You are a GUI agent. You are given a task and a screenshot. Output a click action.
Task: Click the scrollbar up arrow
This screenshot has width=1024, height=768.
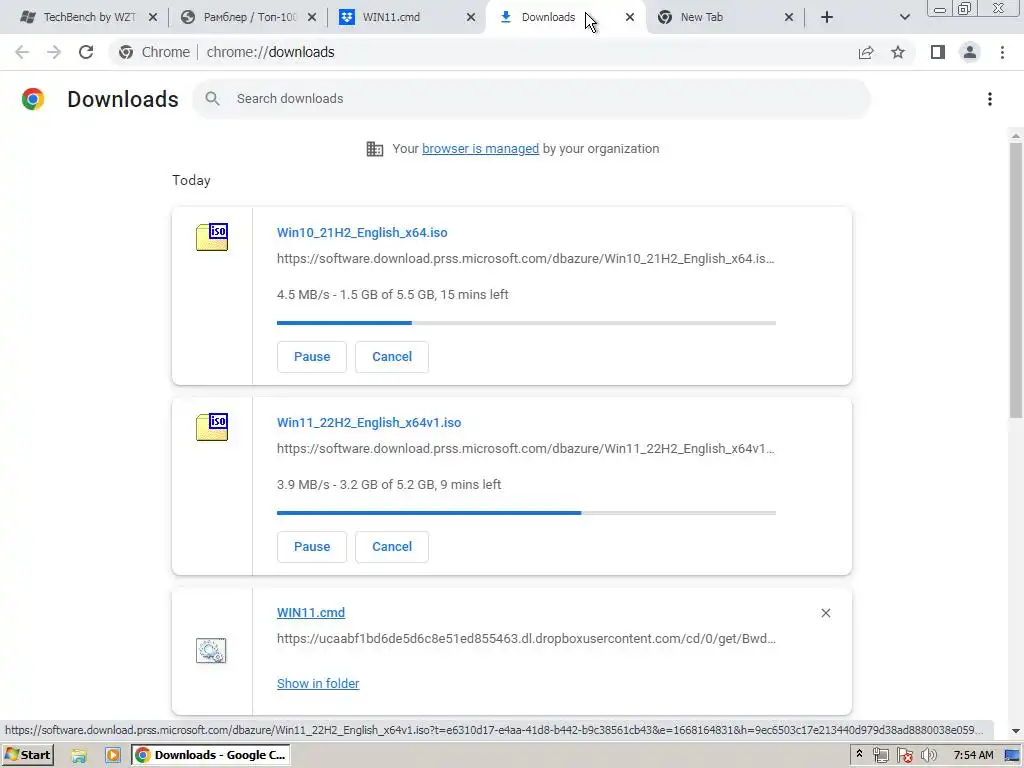tap(1016, 135)
